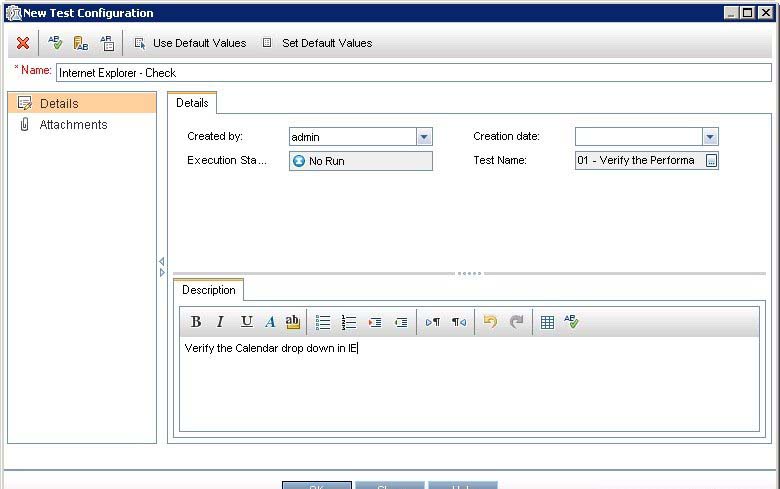Set right-to-left text direction

[x=459, y=322]
